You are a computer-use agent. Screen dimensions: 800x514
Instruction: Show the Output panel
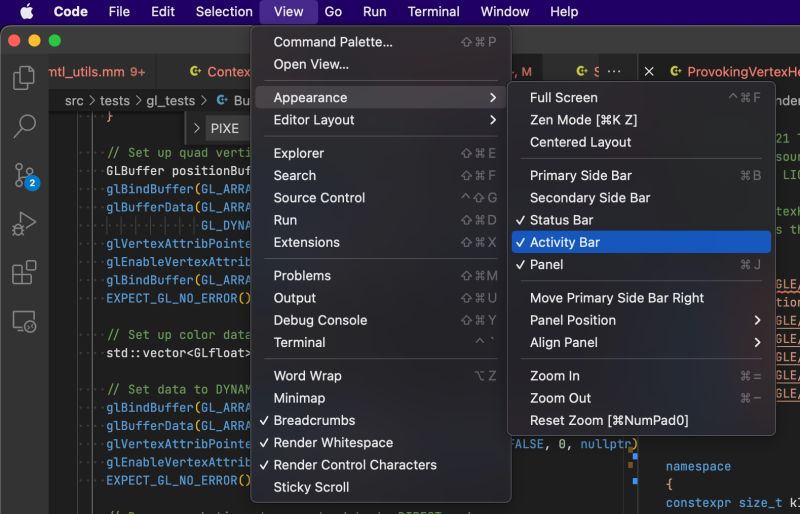coord(380,298)
